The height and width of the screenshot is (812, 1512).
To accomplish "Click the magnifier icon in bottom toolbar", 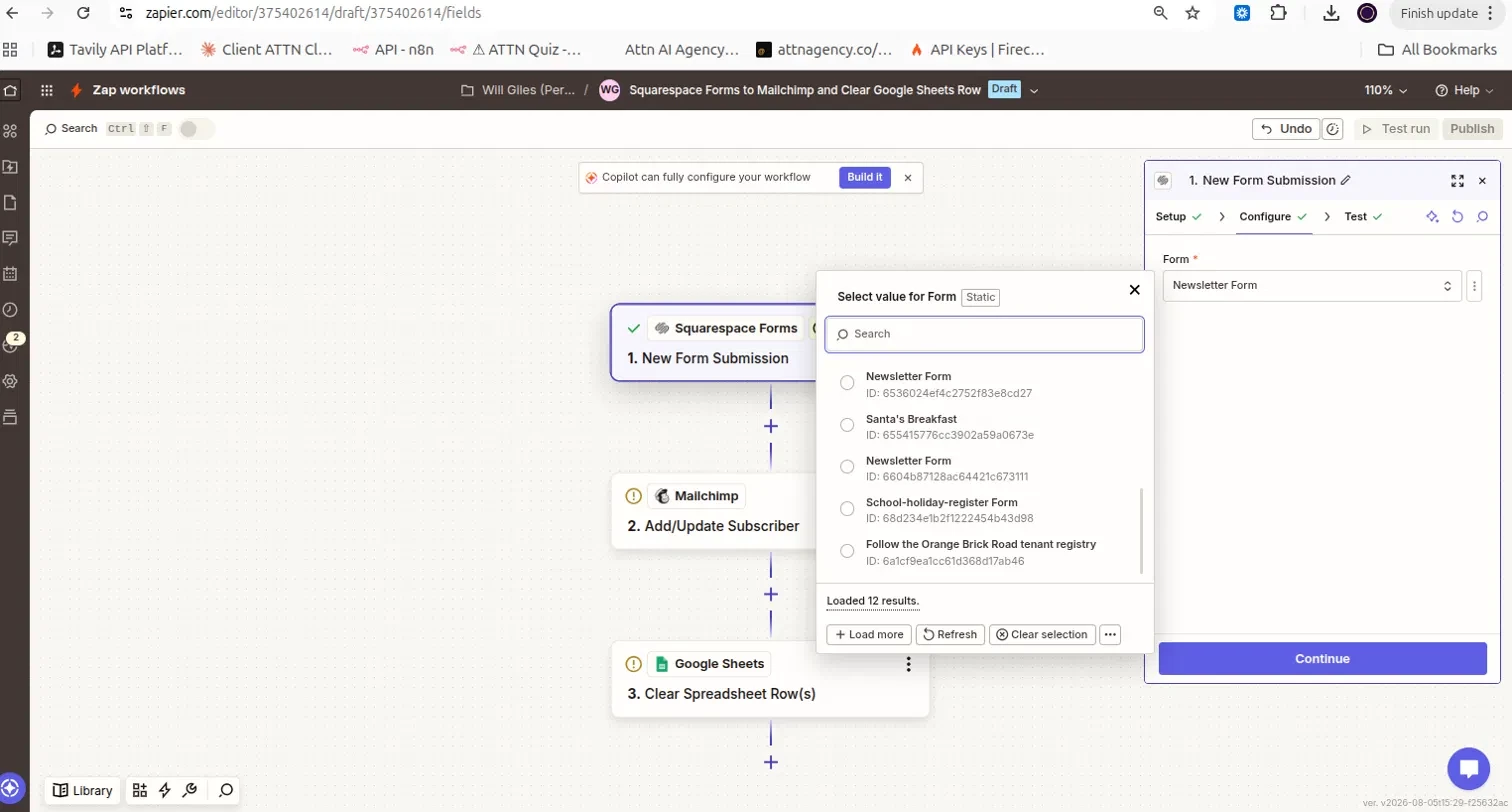I will pyautogui.click(x=226, y=790).
